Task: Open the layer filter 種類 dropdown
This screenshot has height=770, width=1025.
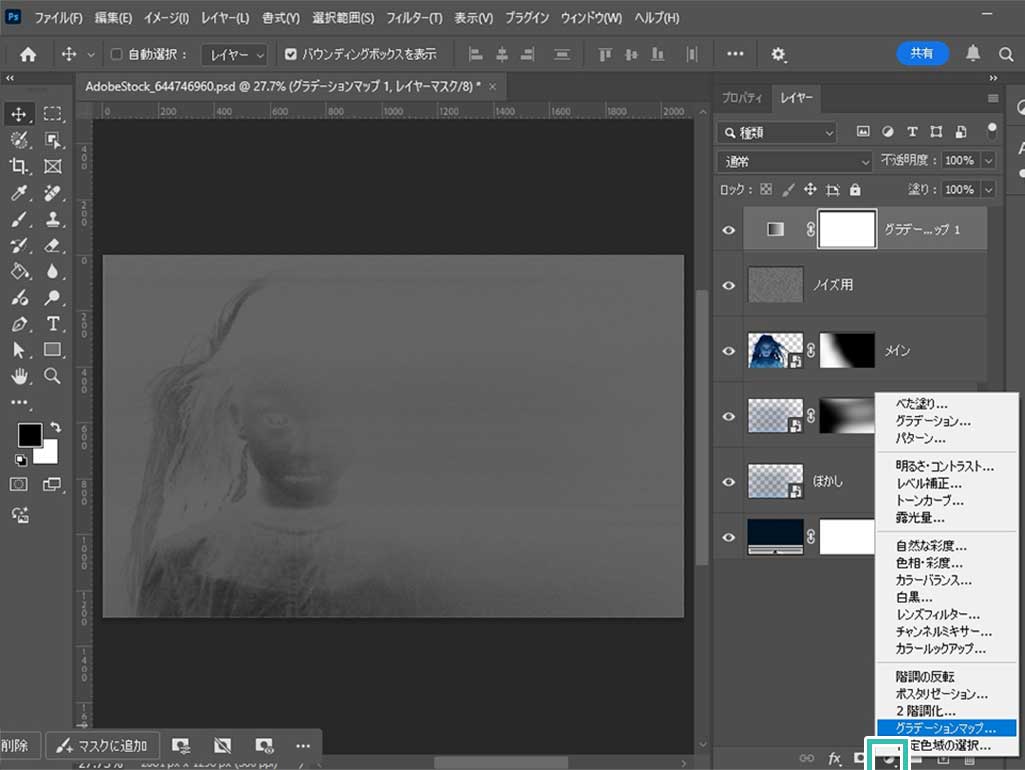Action: click(x=777, y=132)
